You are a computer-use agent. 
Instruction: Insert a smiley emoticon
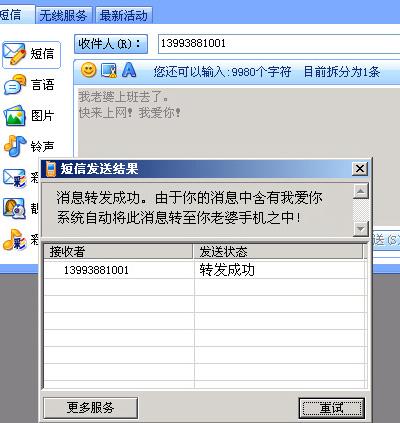point(88,70)
